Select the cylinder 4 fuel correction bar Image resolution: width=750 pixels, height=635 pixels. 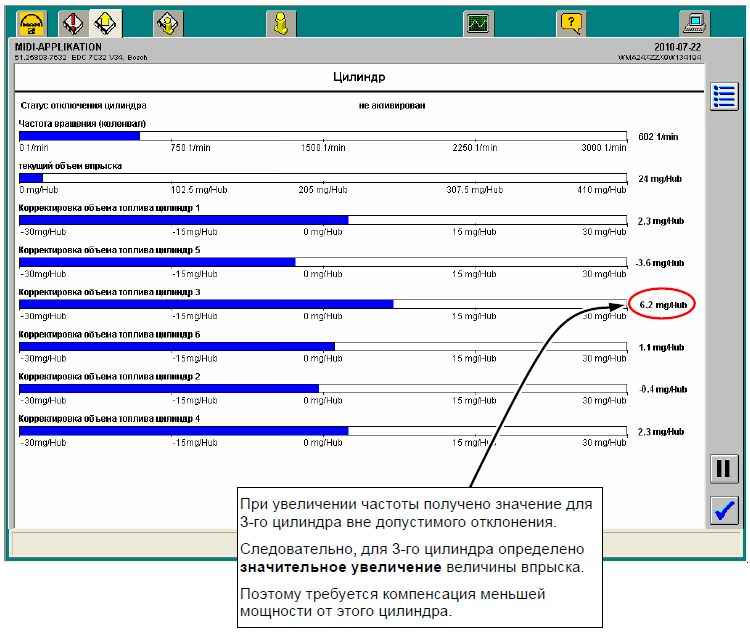pos(324,431)
